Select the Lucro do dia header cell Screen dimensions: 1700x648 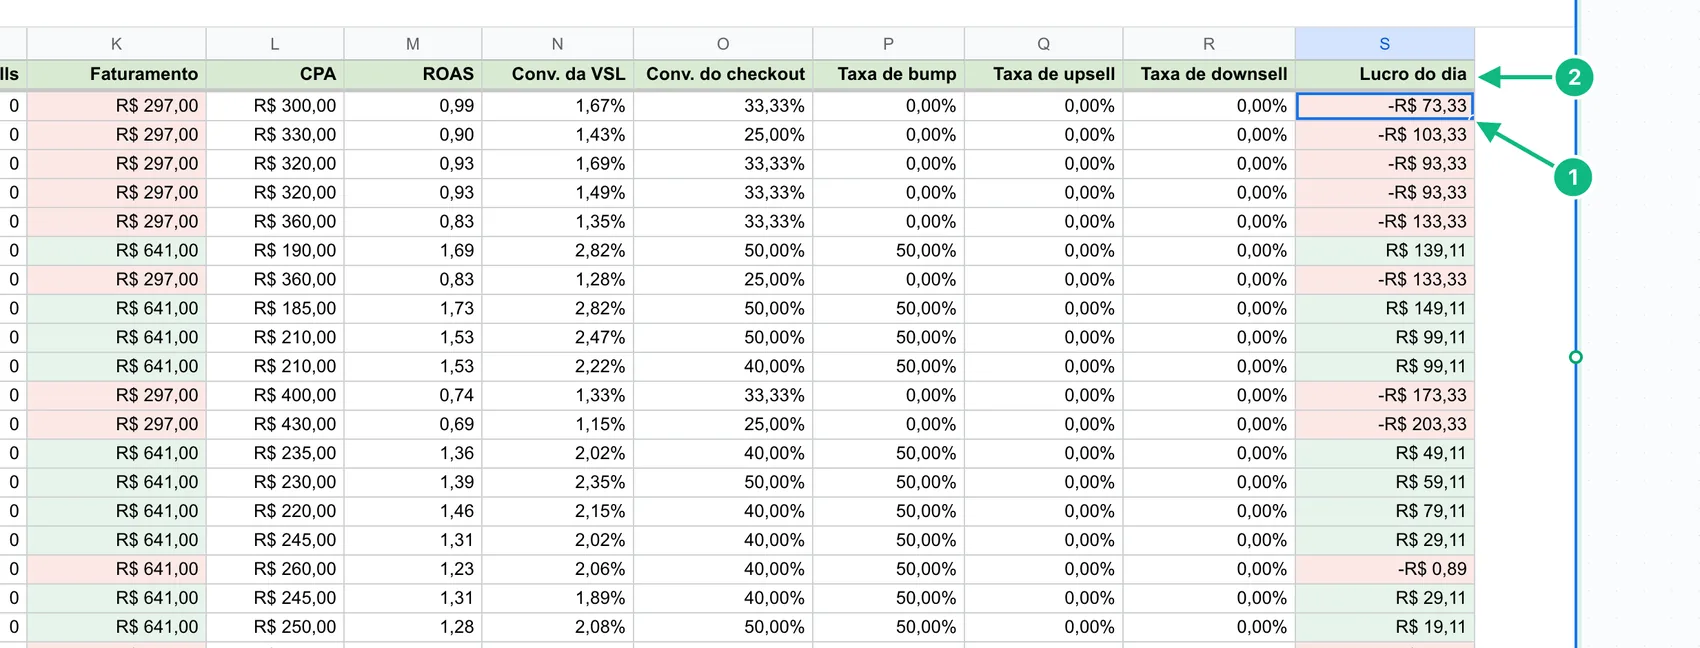tap(1384, 74)
